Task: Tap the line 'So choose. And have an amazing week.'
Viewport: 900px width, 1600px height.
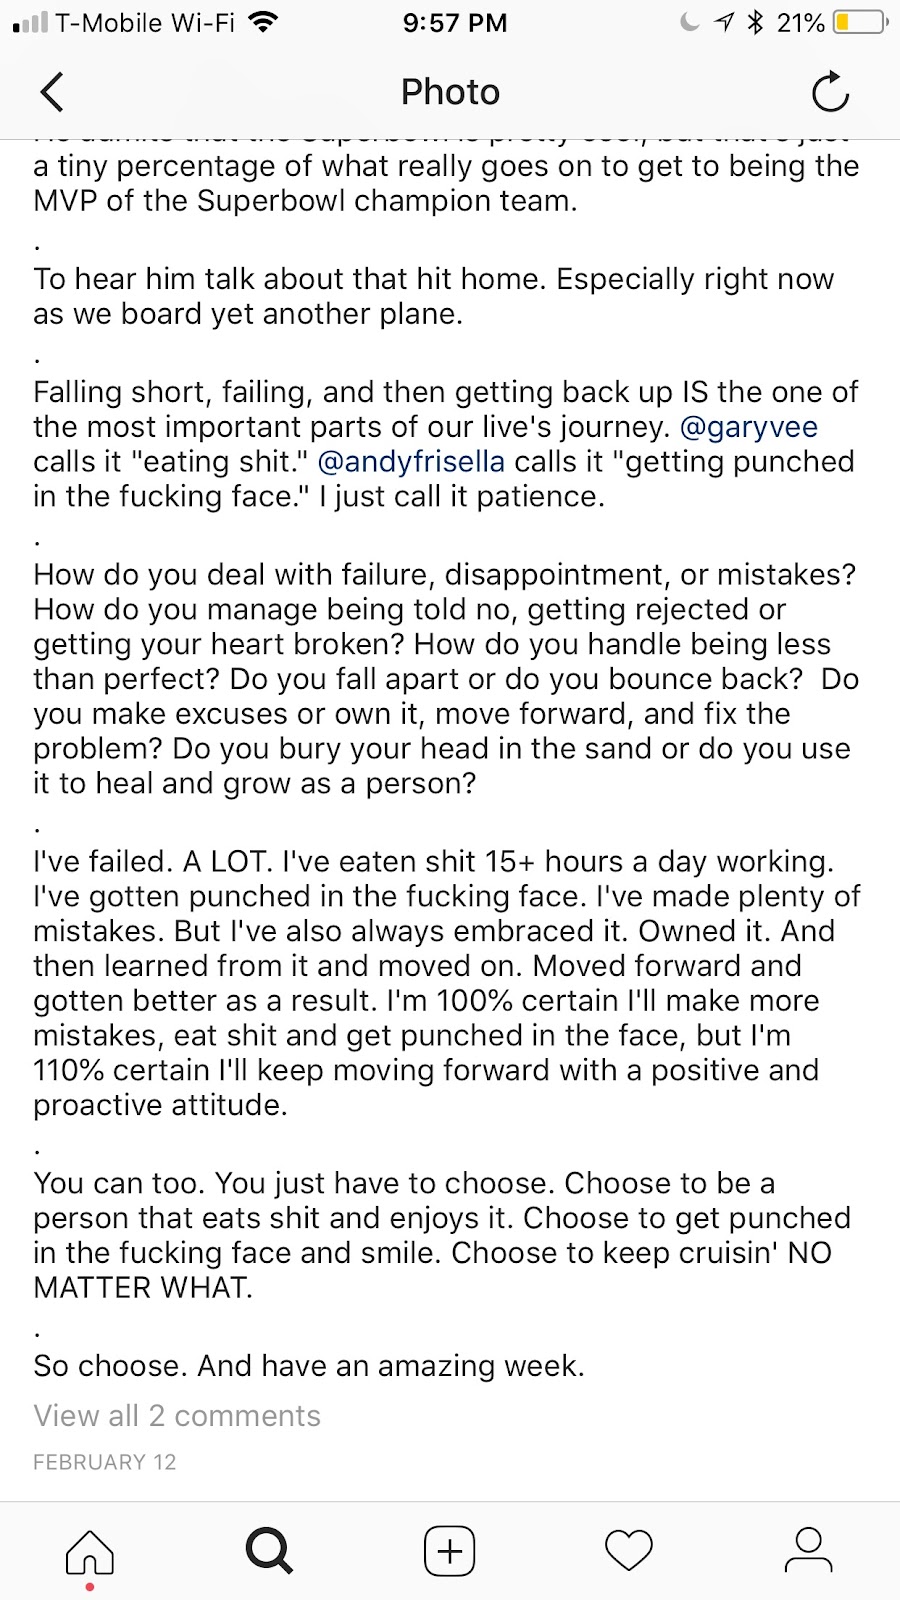Action: 309,1366
